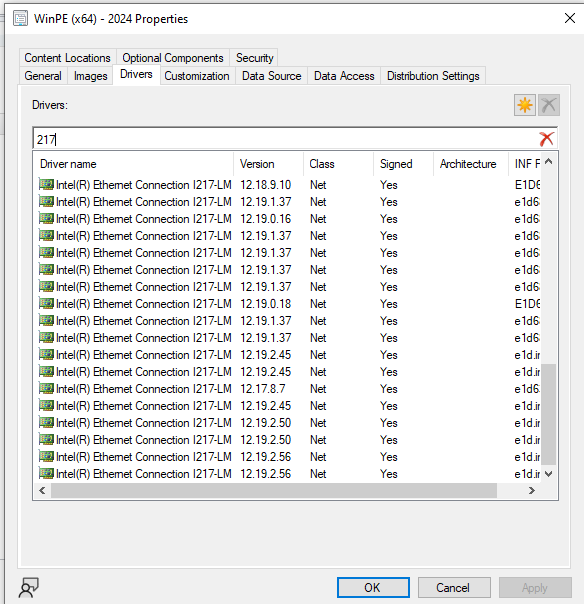Image resolution: width=584 pixels, height=604 pixels.
Task: Sort by the Version column header
Action: (268, 164)
